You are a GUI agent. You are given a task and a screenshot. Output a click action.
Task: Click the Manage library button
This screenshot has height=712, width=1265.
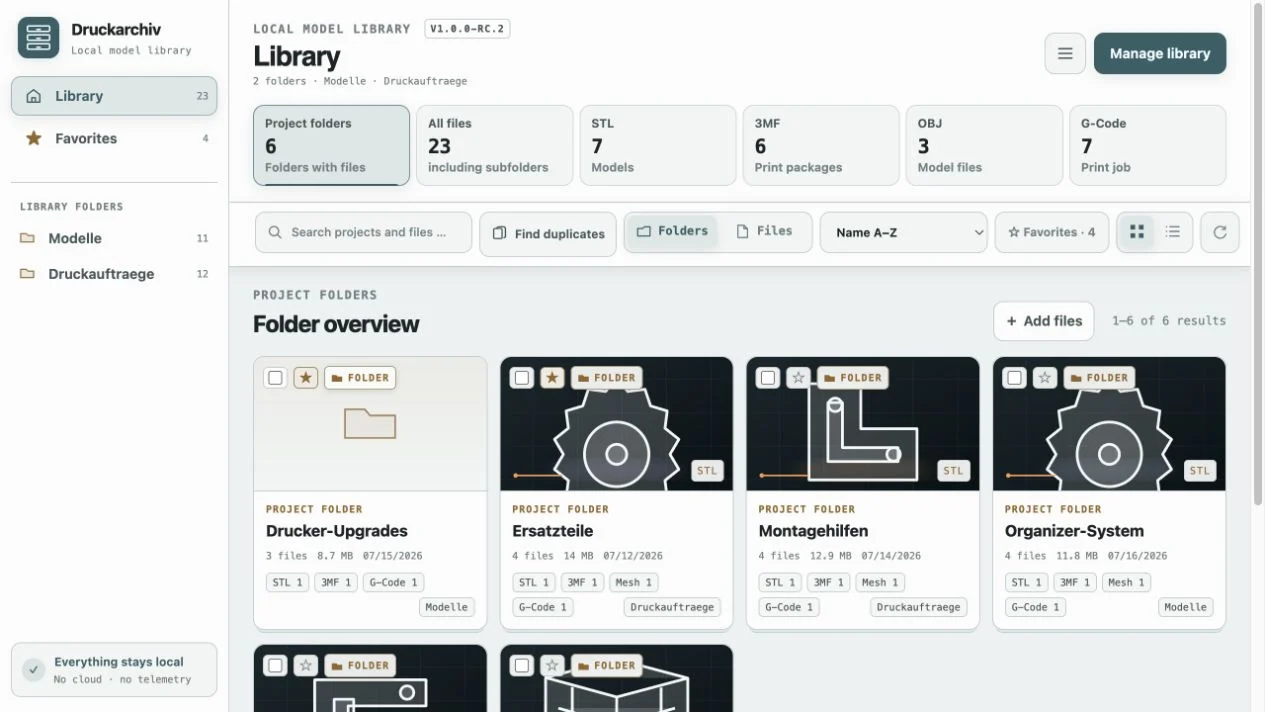[1160, 54]
